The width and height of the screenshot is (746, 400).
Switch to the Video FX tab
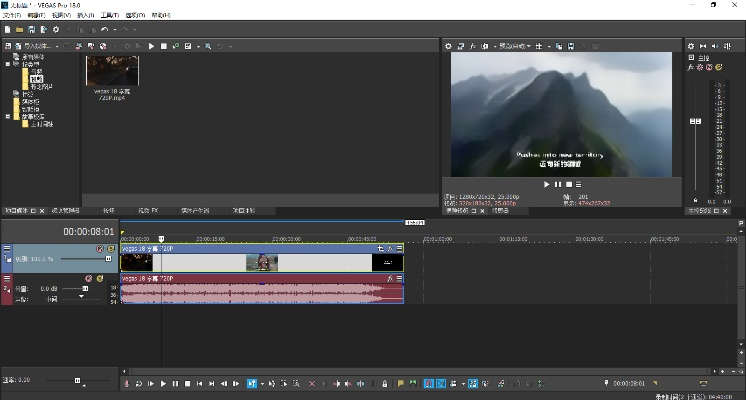click(148, 211)
